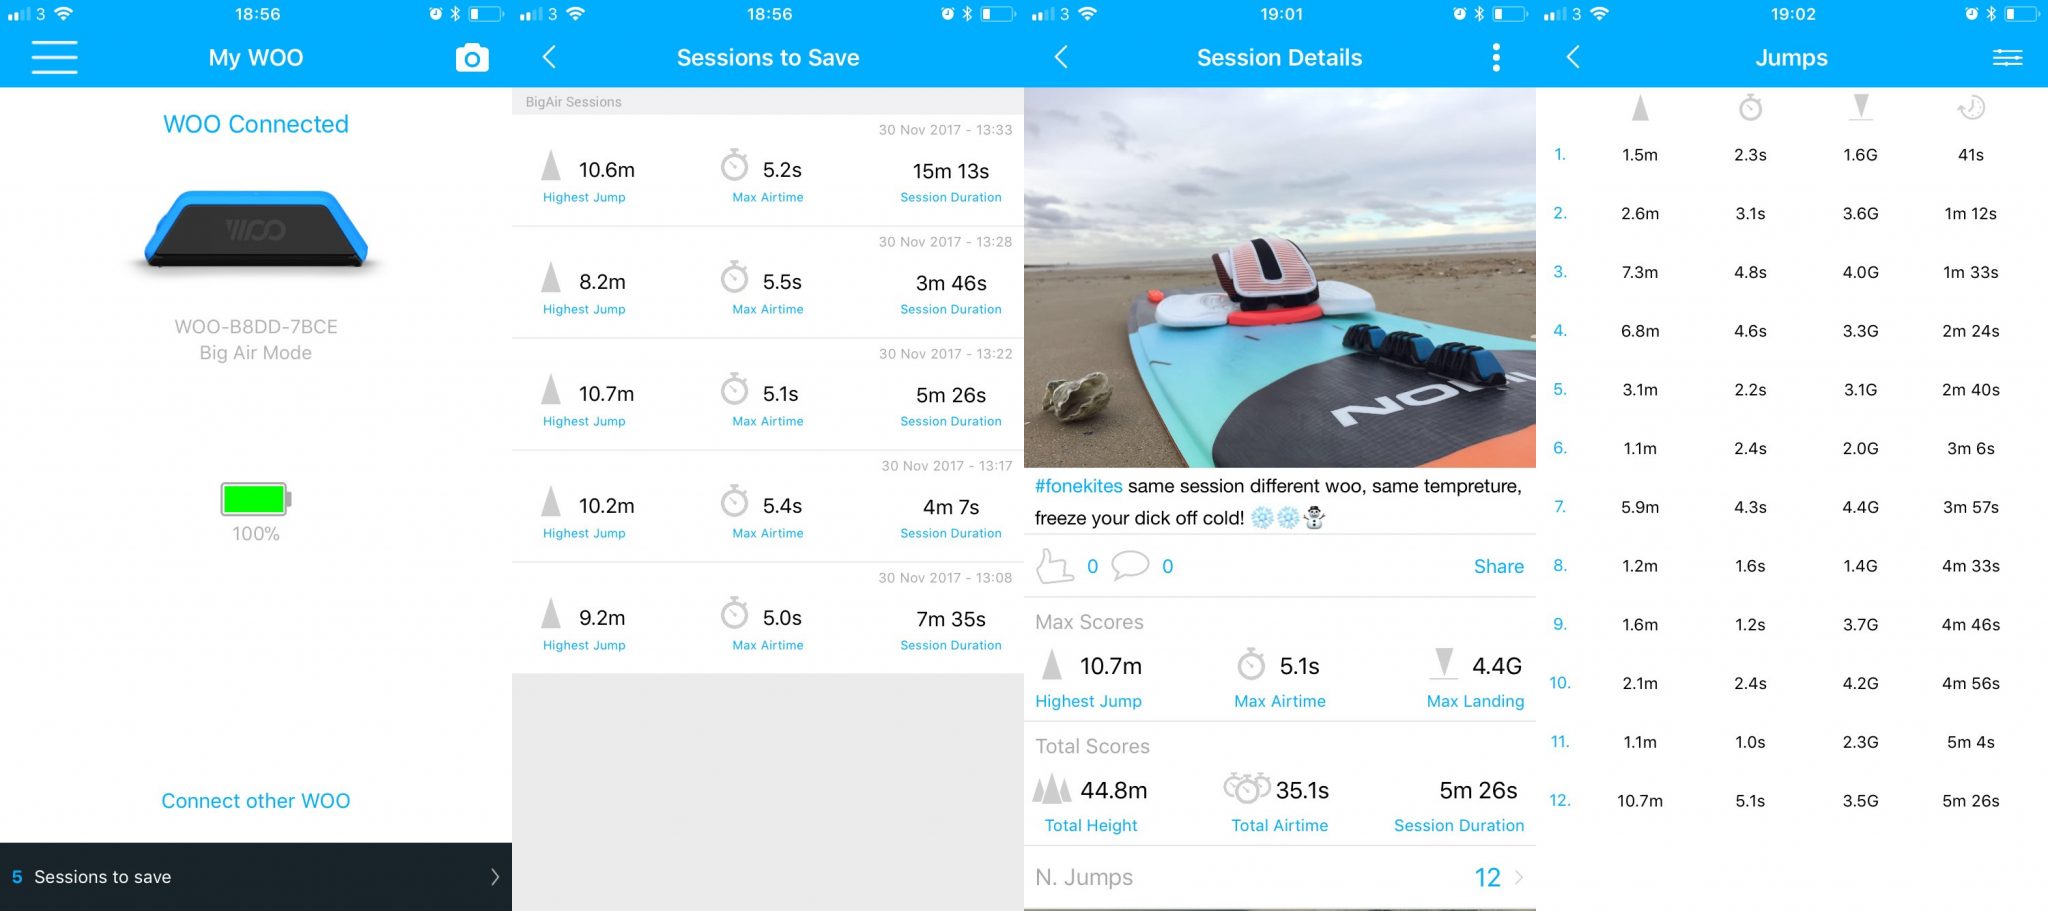Tap the like thumbs-up icon
2048x911 pixels.
pos(1054,566)
